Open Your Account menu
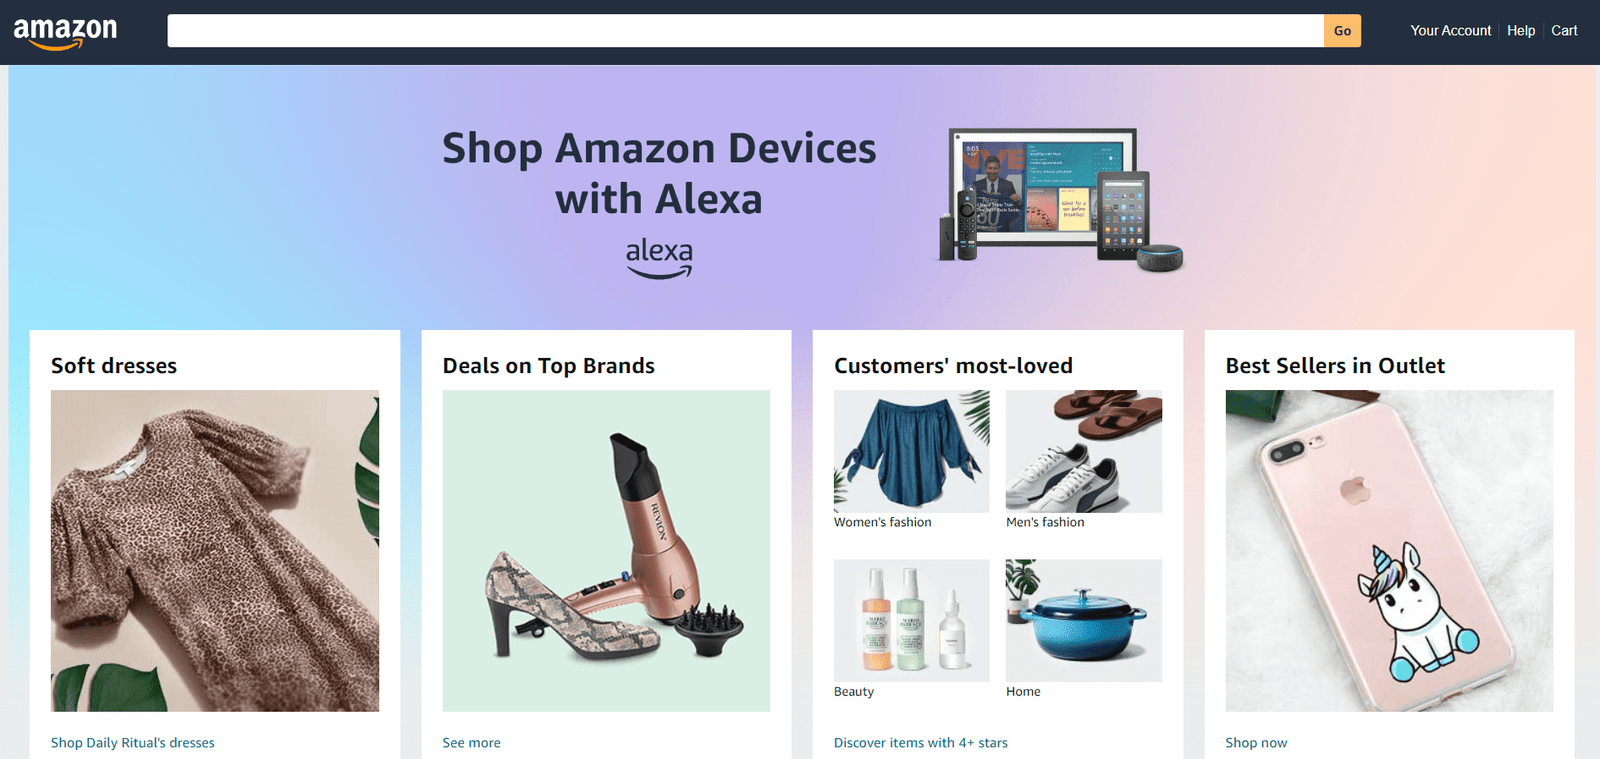Viewport: 1600px width, 759px height. pos(1450,31)
